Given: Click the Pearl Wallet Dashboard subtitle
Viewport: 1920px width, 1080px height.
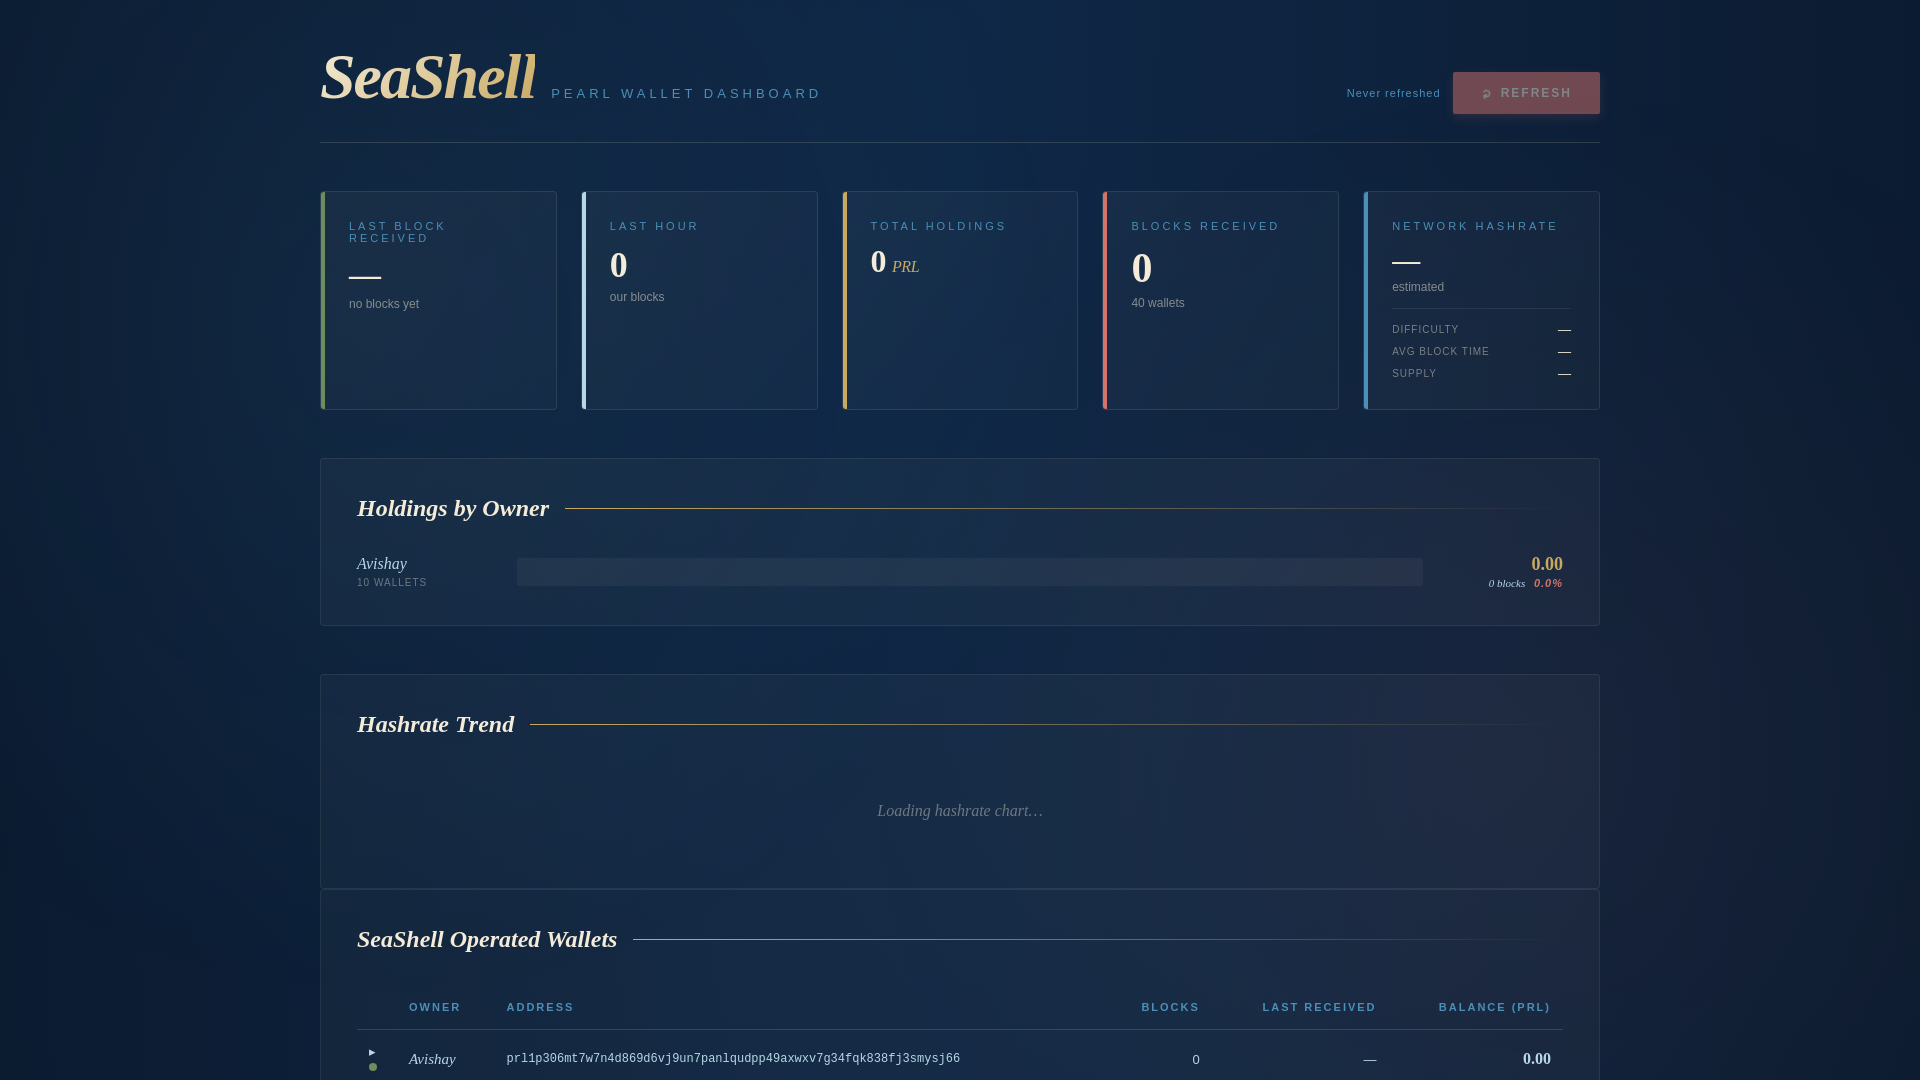Looking at the screenshot, I should point(685,94).
